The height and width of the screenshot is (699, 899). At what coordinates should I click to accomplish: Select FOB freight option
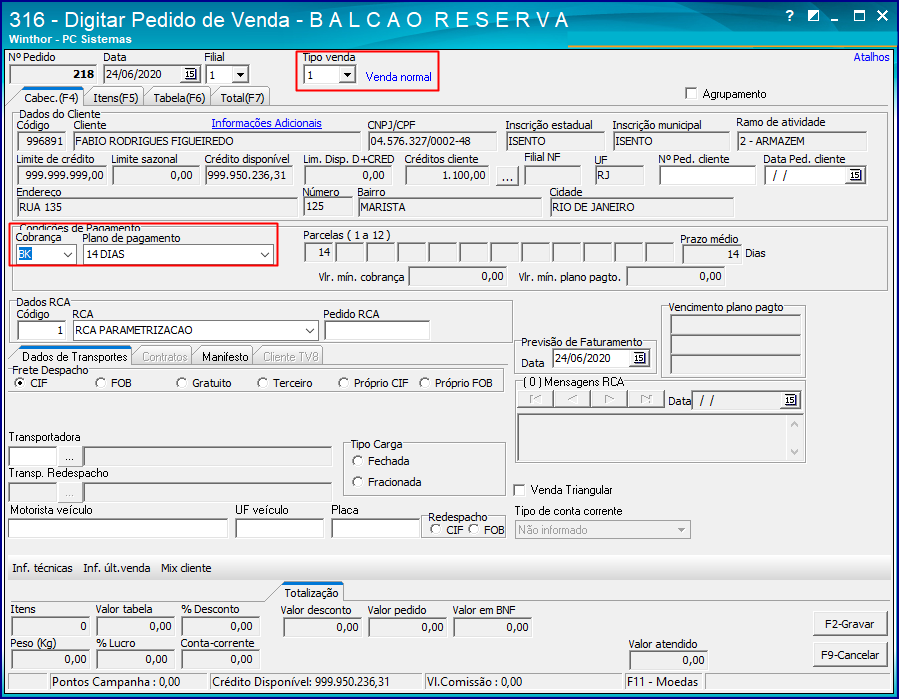(100, 382)
